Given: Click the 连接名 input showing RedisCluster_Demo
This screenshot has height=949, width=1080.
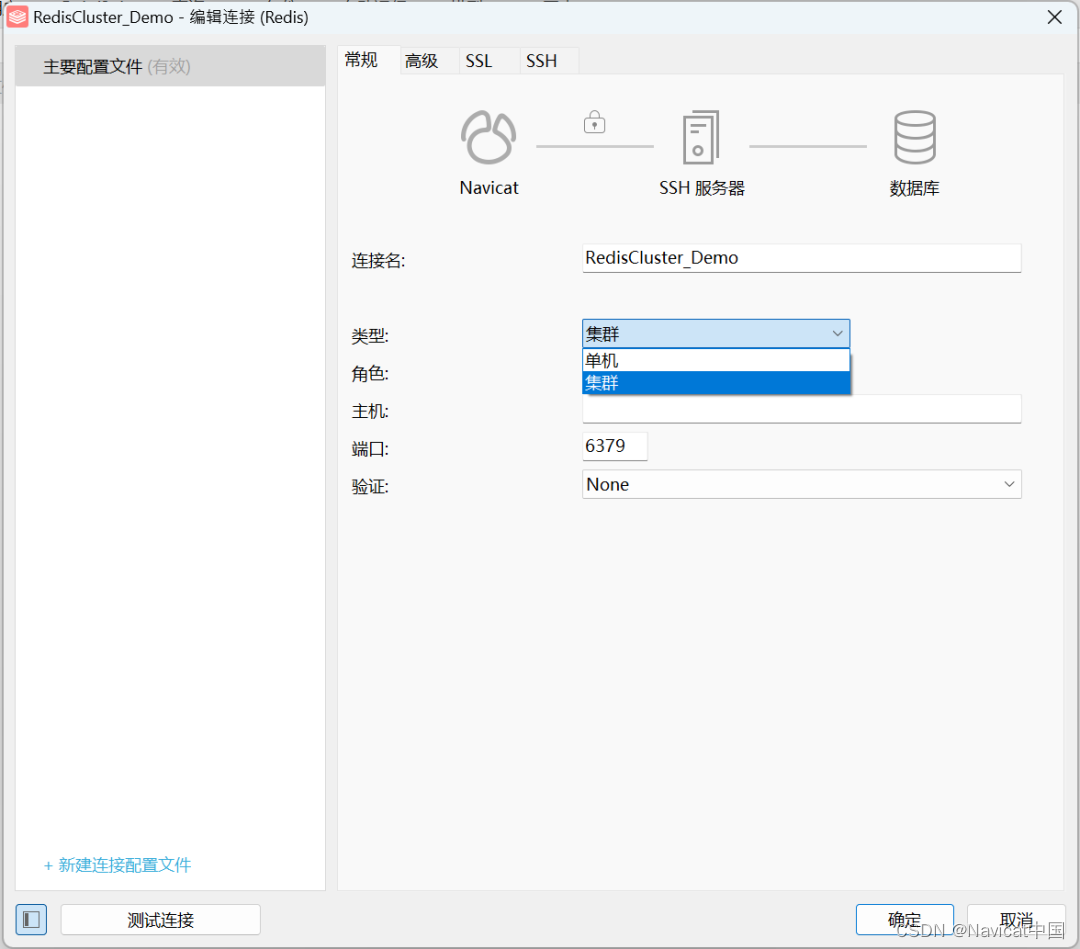Looking at the screenshot, I should pos(800,257).
